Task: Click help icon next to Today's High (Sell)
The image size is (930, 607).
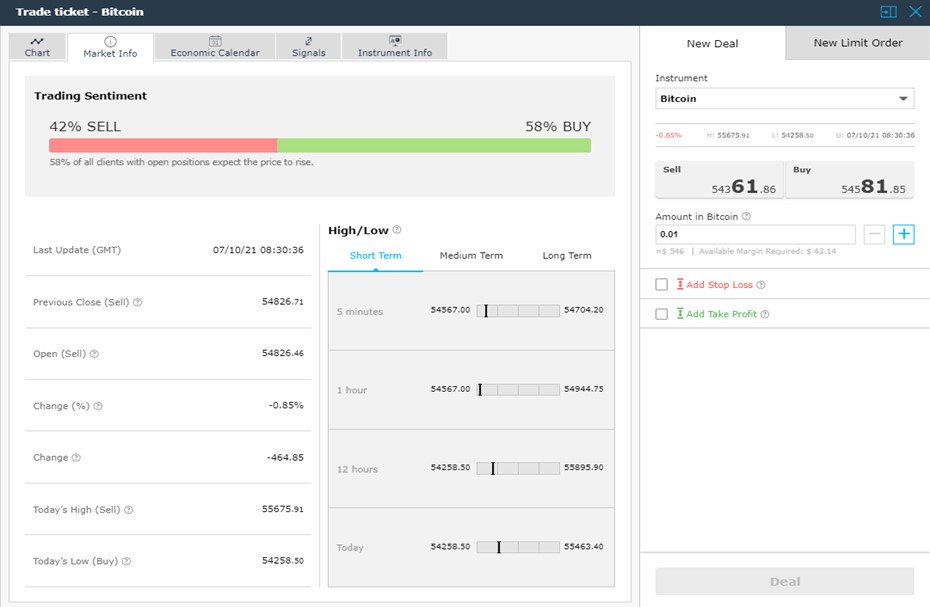Action: (x=129, y=510)
